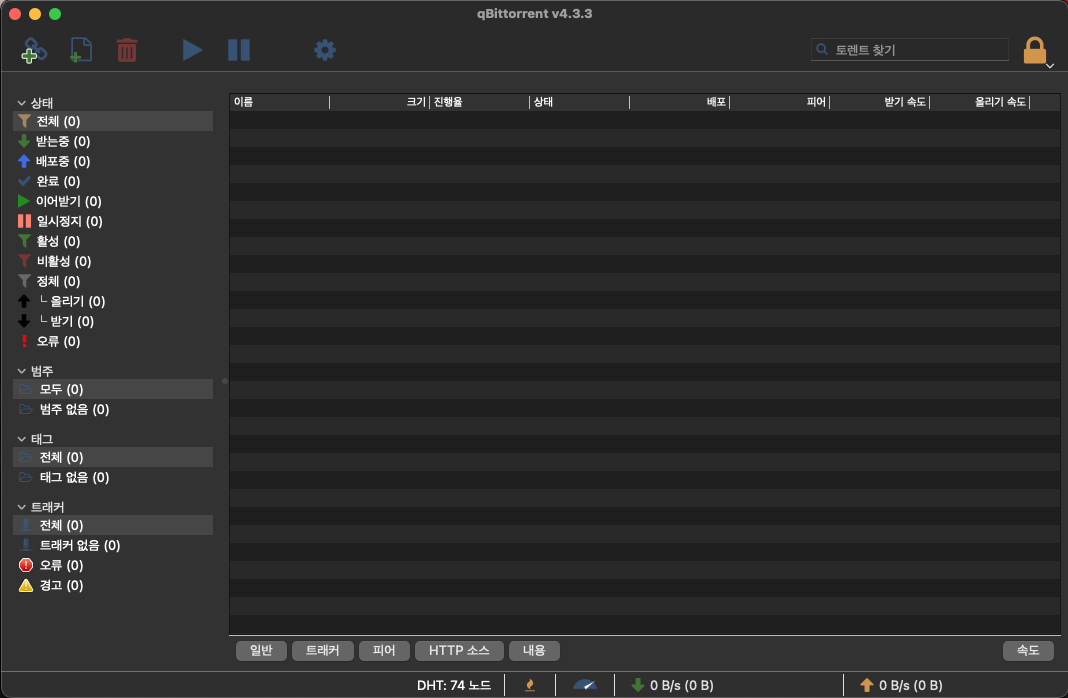The width and height of the screenshot is (1068, 698).
Task: Select the 이어받기 (0) filter
Action: pyautogui.click(x=113, y=201)
